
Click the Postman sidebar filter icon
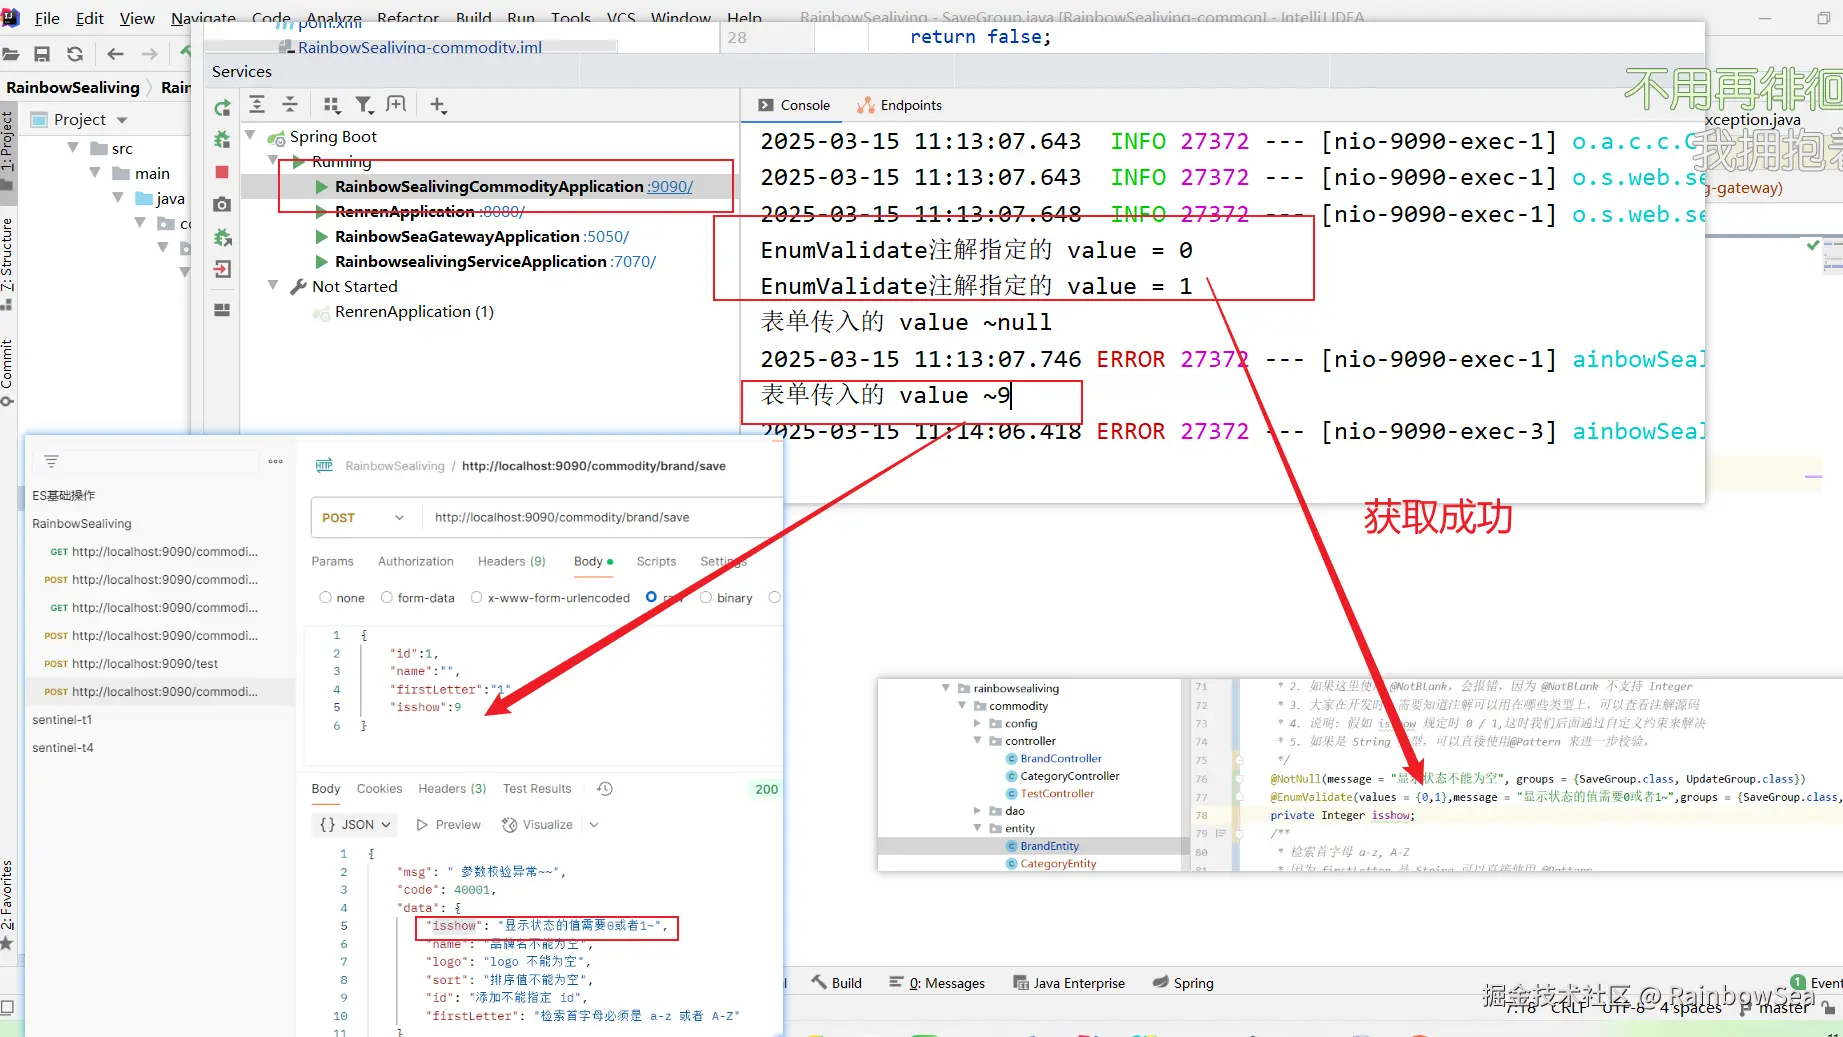51,461
